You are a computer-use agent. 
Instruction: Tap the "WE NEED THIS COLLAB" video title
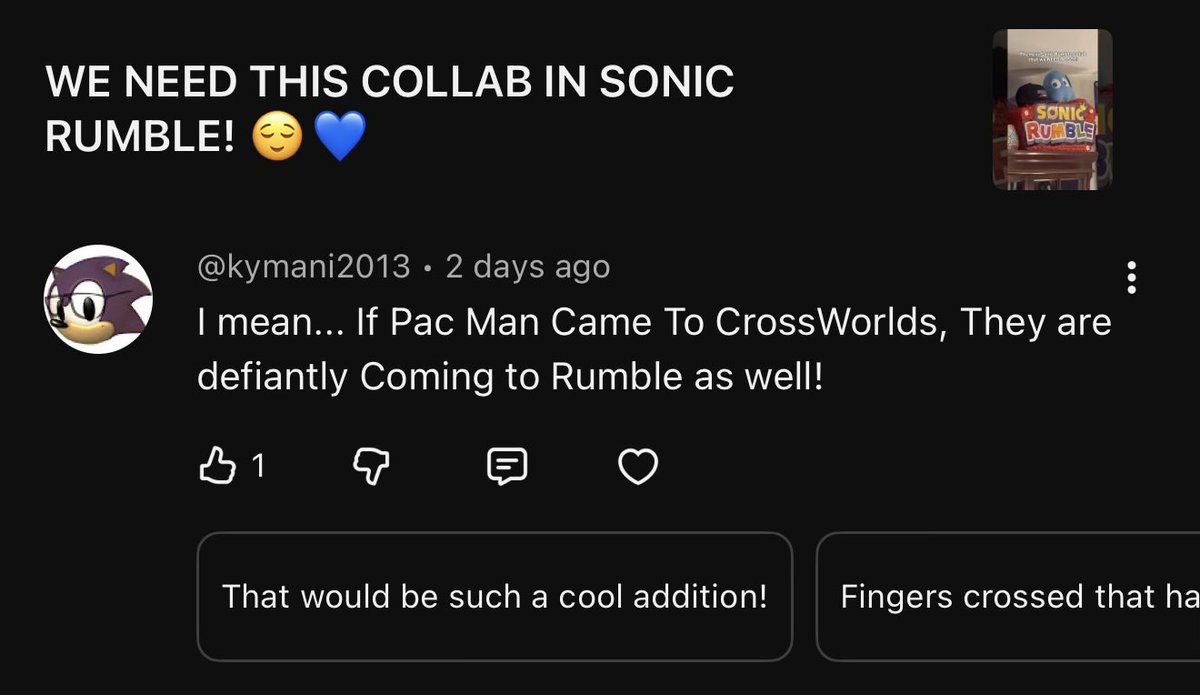pos(390,109)
